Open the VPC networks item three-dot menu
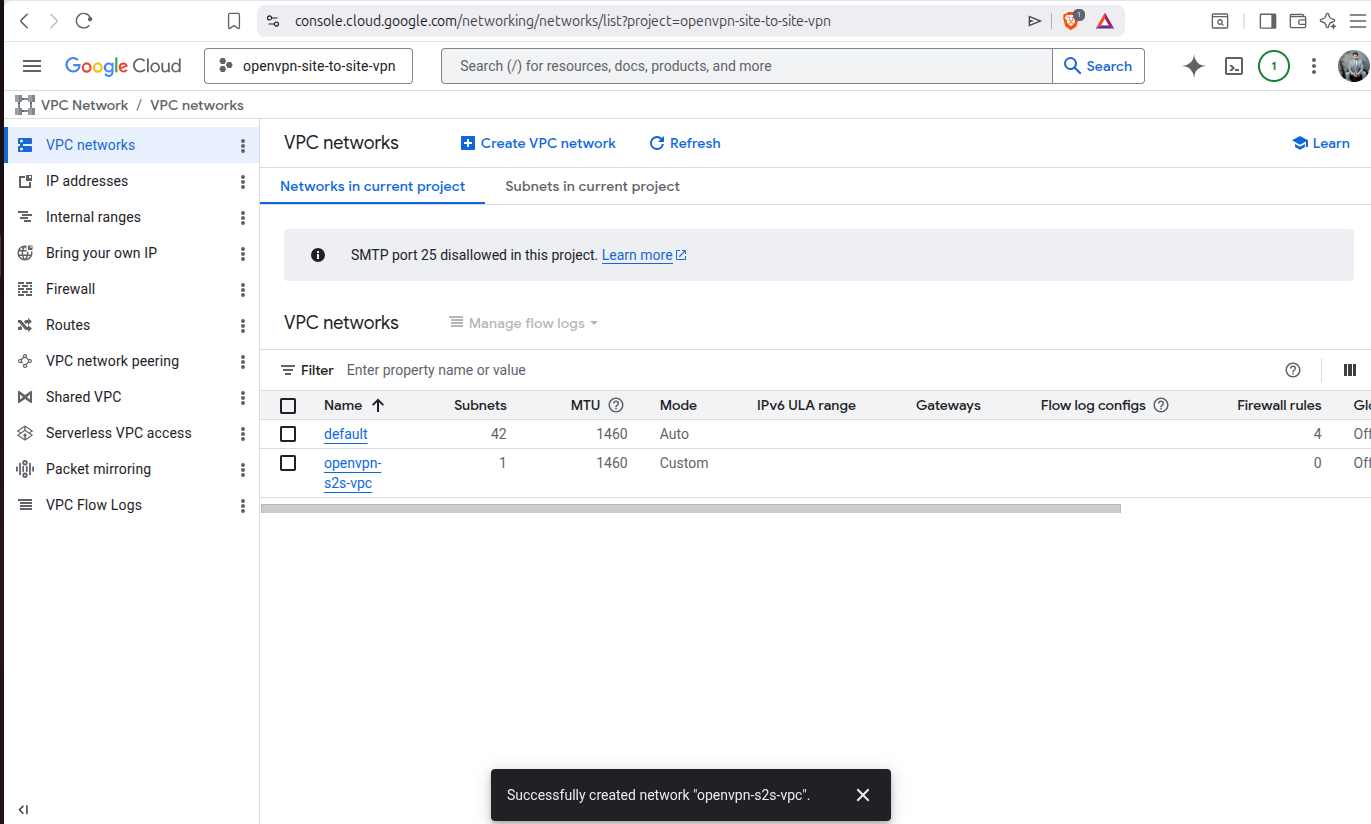 tap(243, 145)
